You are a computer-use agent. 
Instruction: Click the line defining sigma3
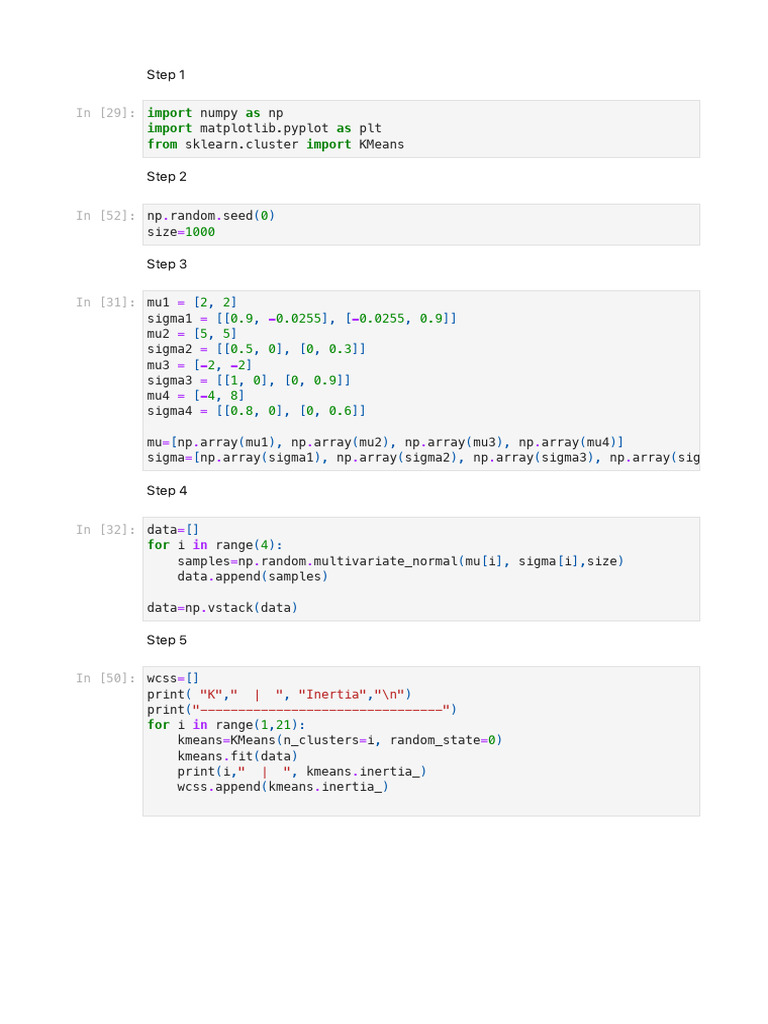(x=249, y=381)
